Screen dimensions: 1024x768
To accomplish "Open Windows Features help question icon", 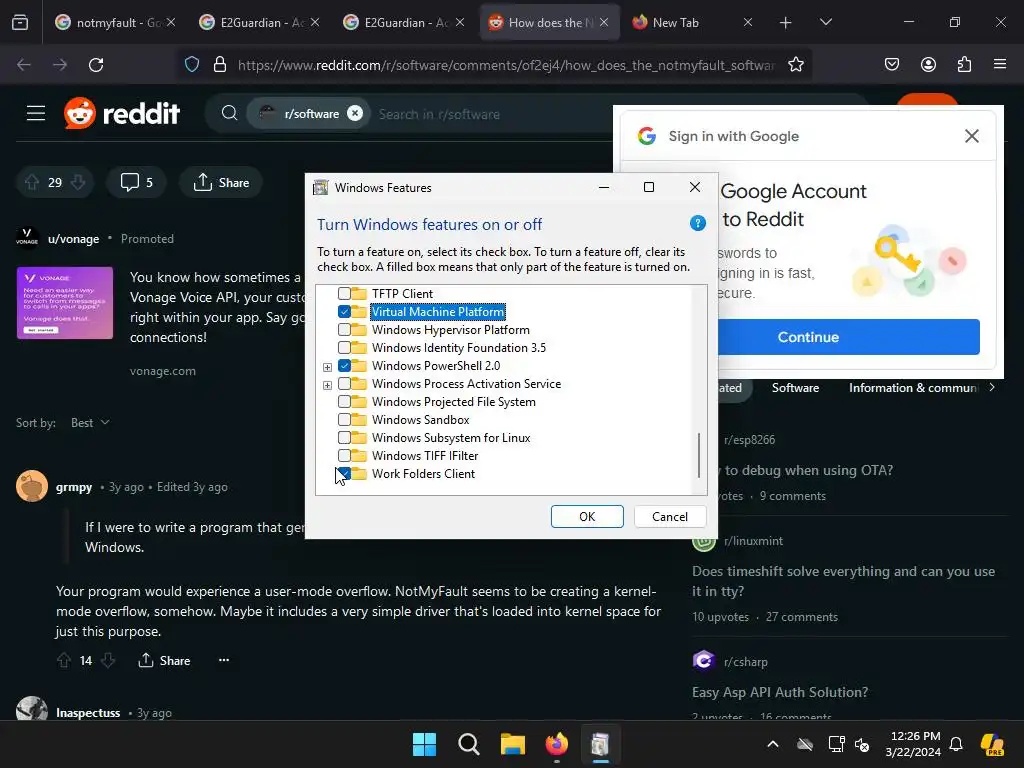I will (x=697, y=223).
